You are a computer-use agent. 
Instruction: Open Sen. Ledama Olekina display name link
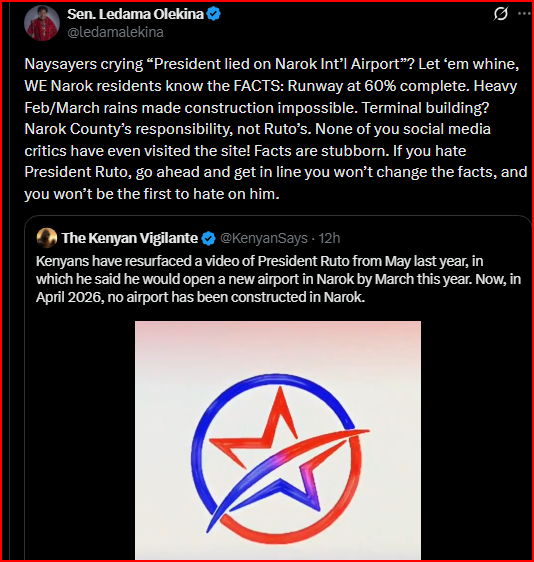click(x=135, y=14)
